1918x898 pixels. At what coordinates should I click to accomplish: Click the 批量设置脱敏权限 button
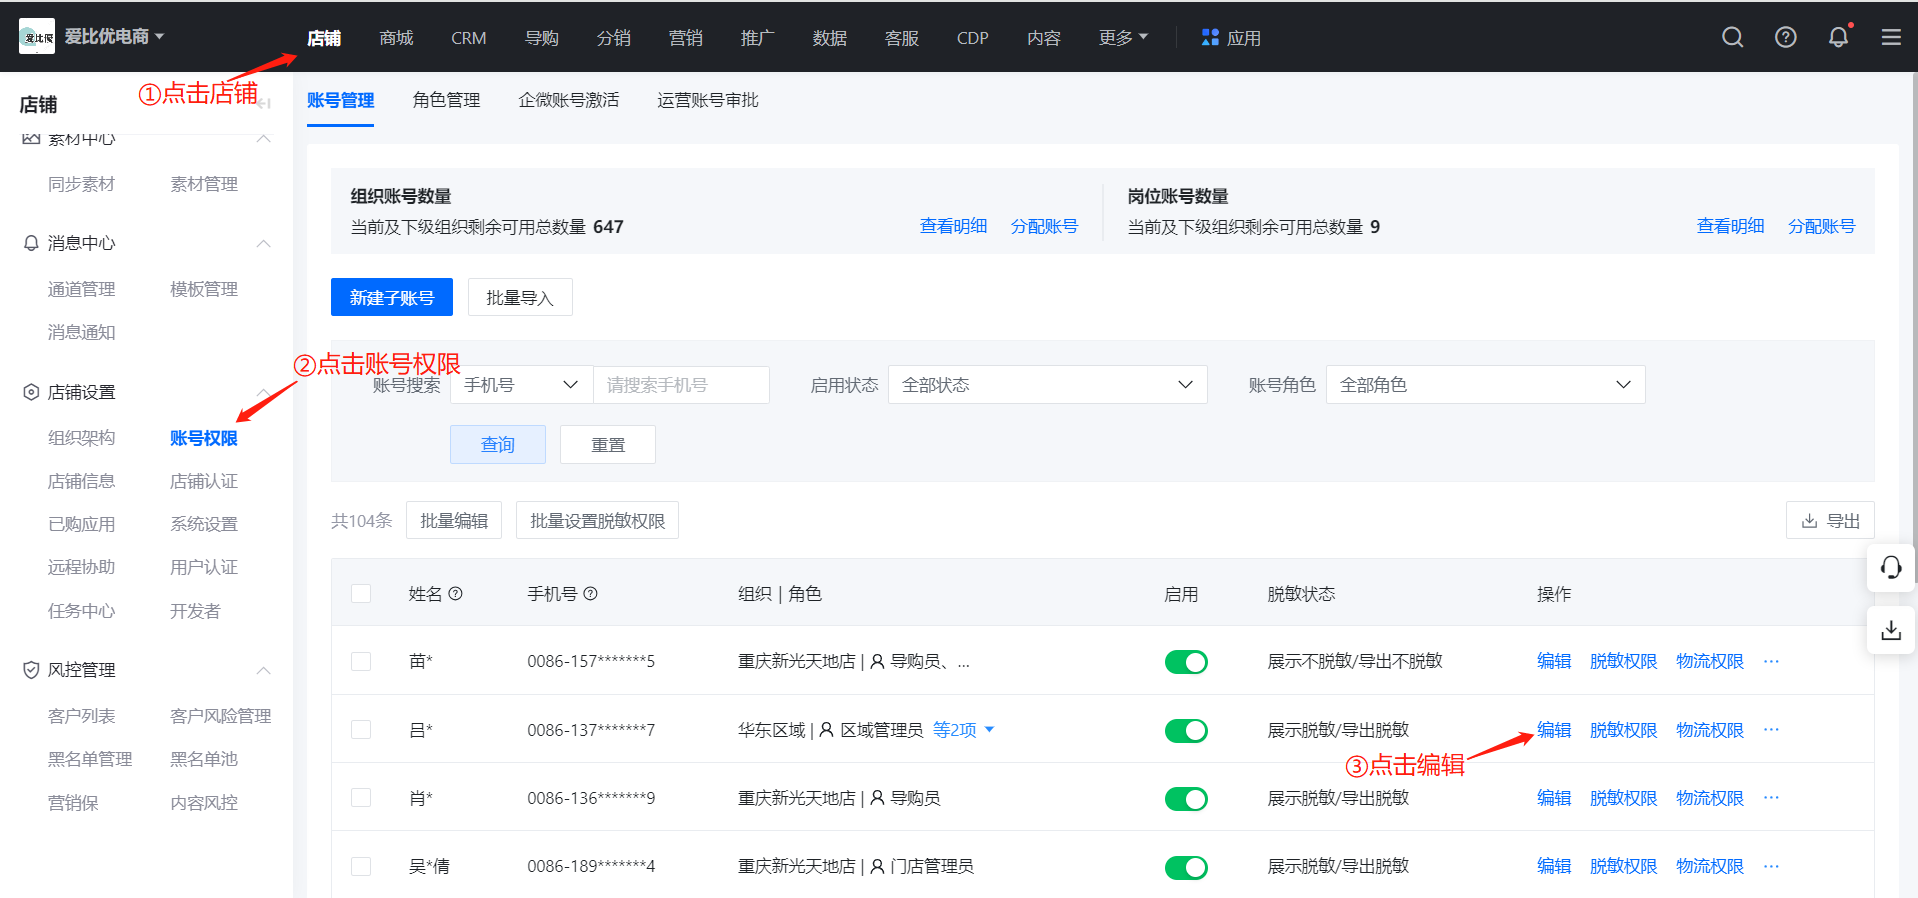click(x=597, y=521)
